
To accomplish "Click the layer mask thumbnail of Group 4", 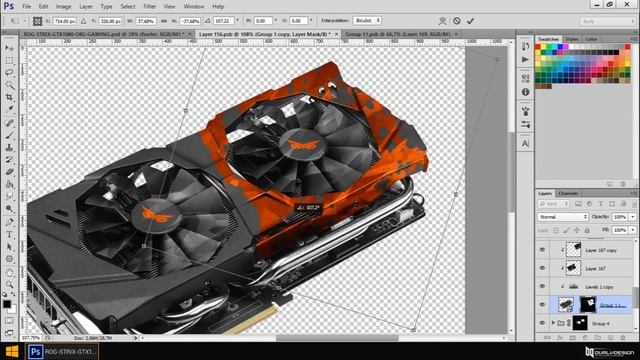I will click(x=580, y=323).
